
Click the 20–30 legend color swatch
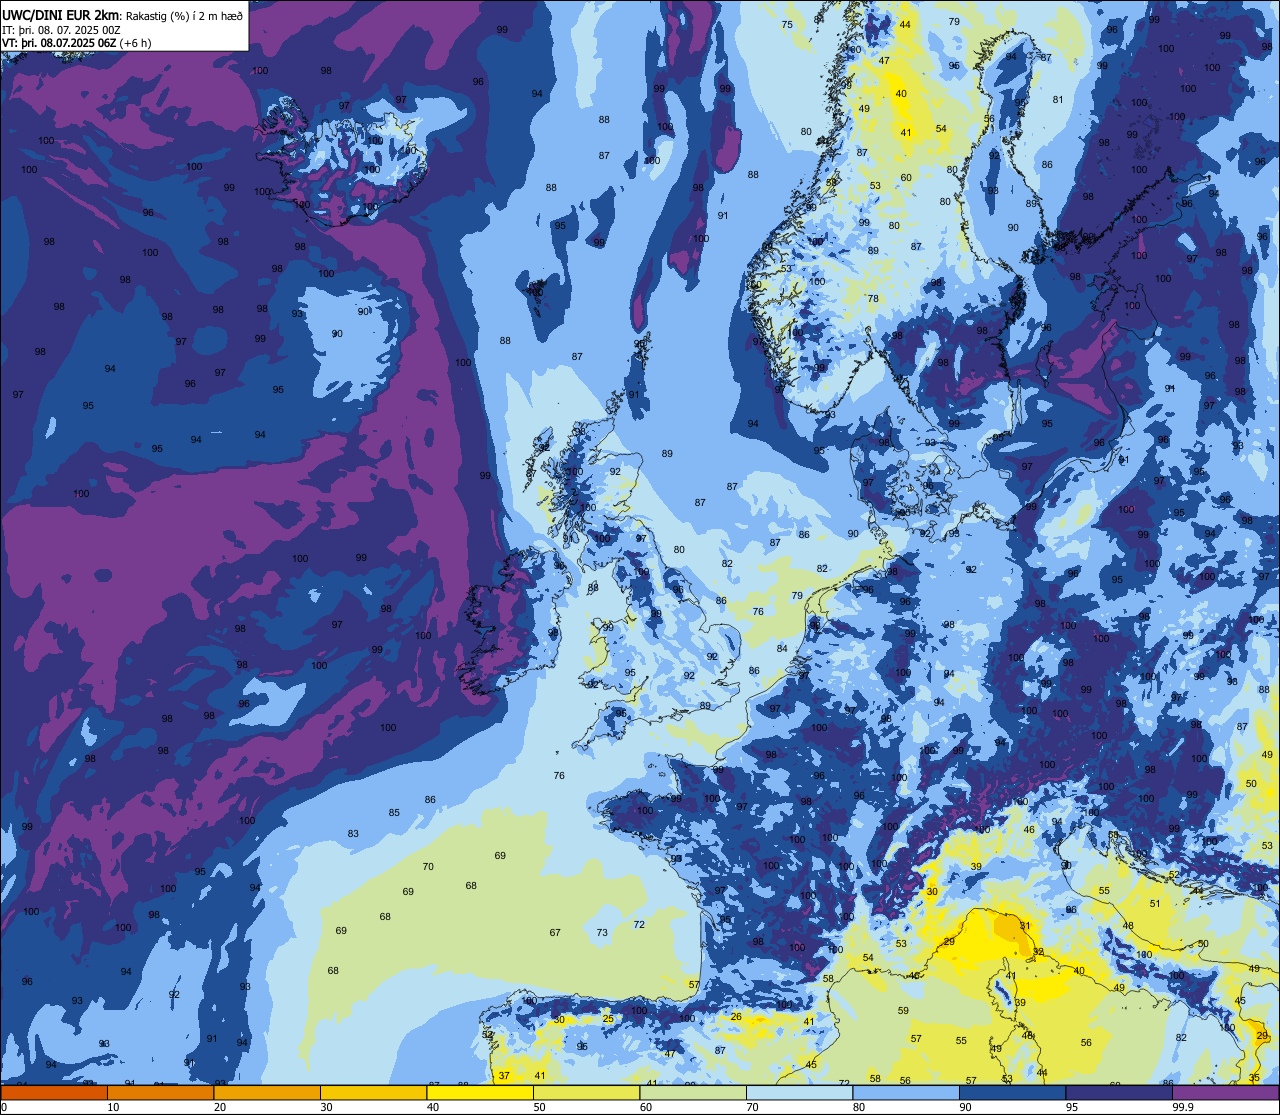coord(267,1092)
